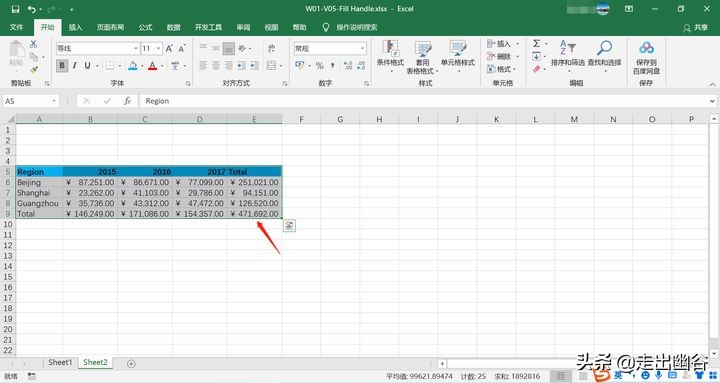Viewport: 720px width, 383px height.
Task: Click the Fill down icon in the editing group
Action: pyautogui.click(x=536, y=56)
